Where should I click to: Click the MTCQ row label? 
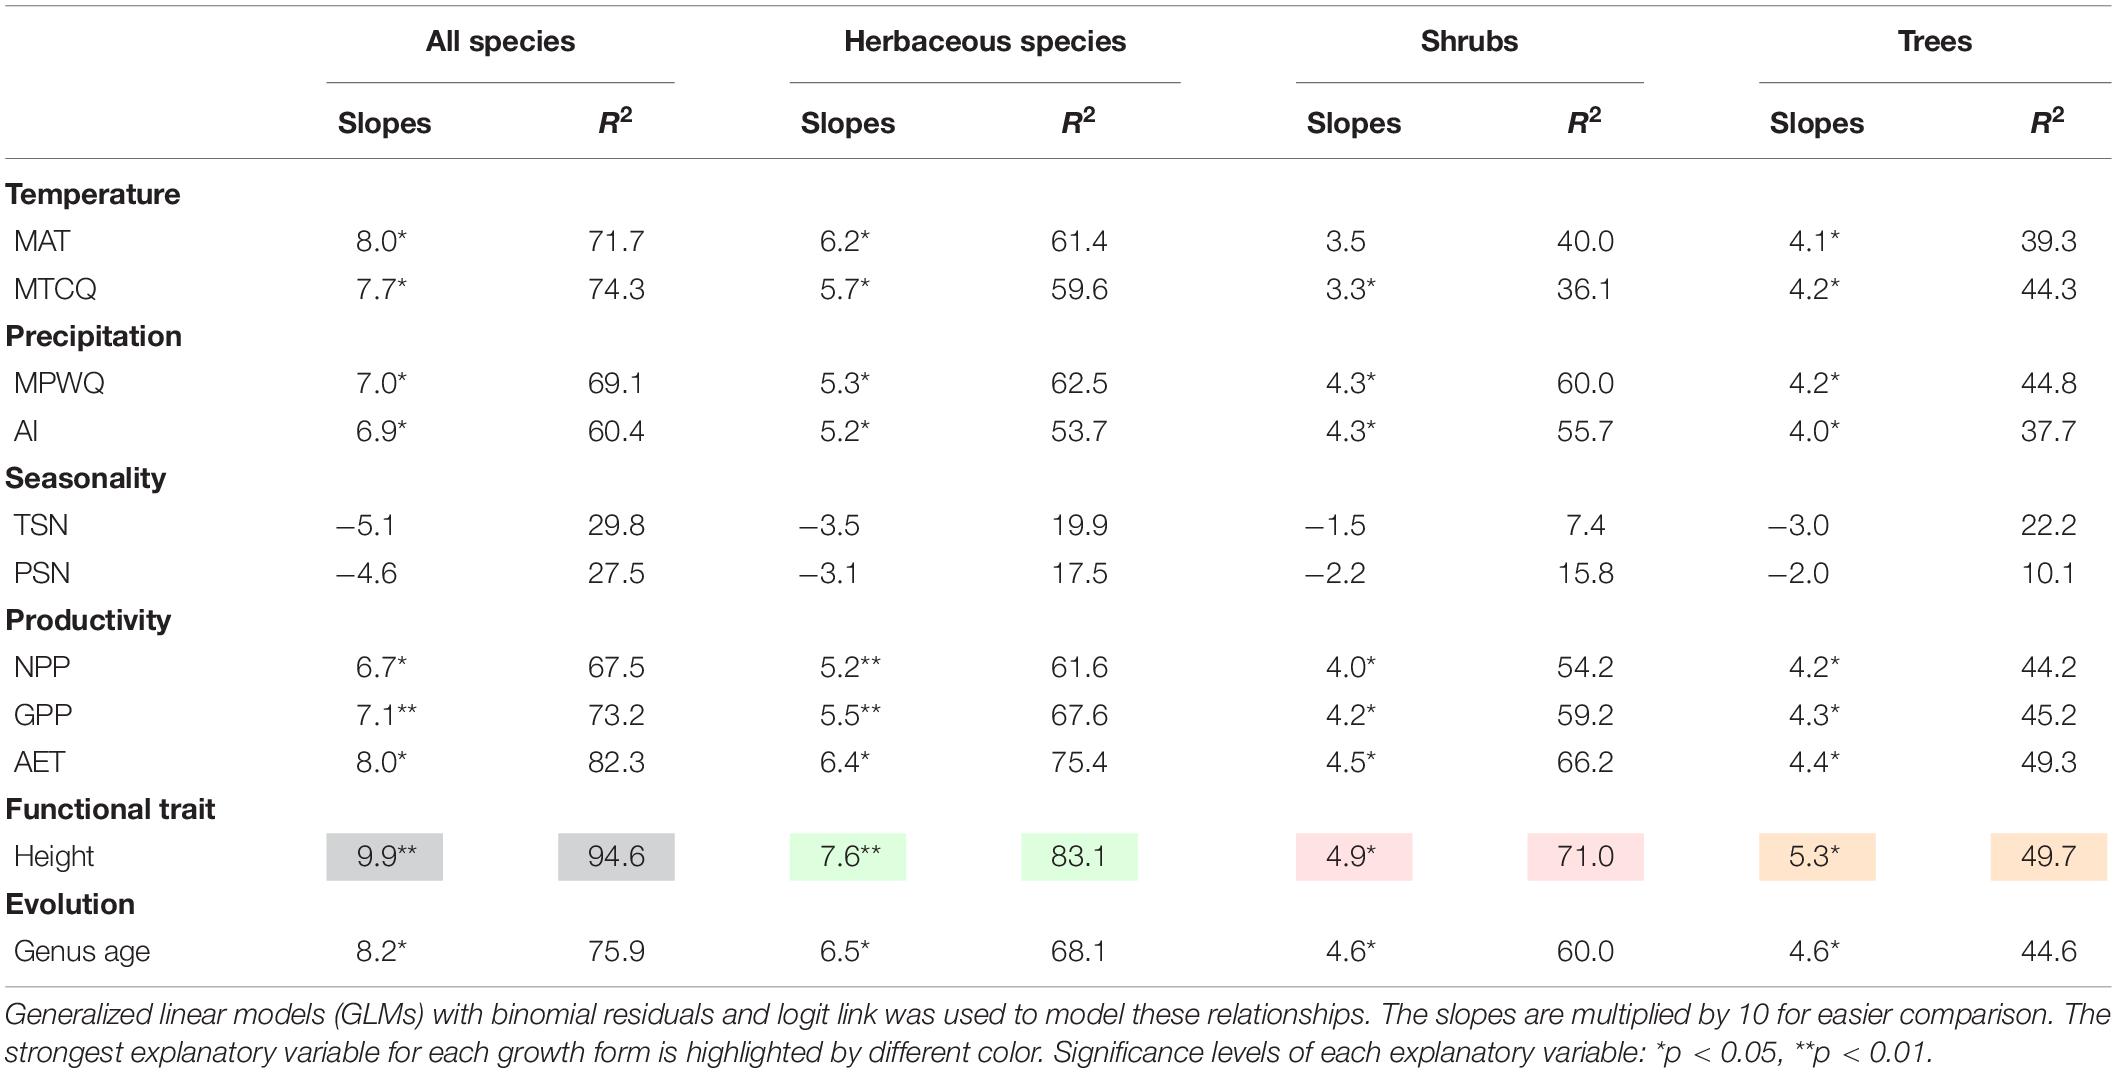[x=55, y=289]
